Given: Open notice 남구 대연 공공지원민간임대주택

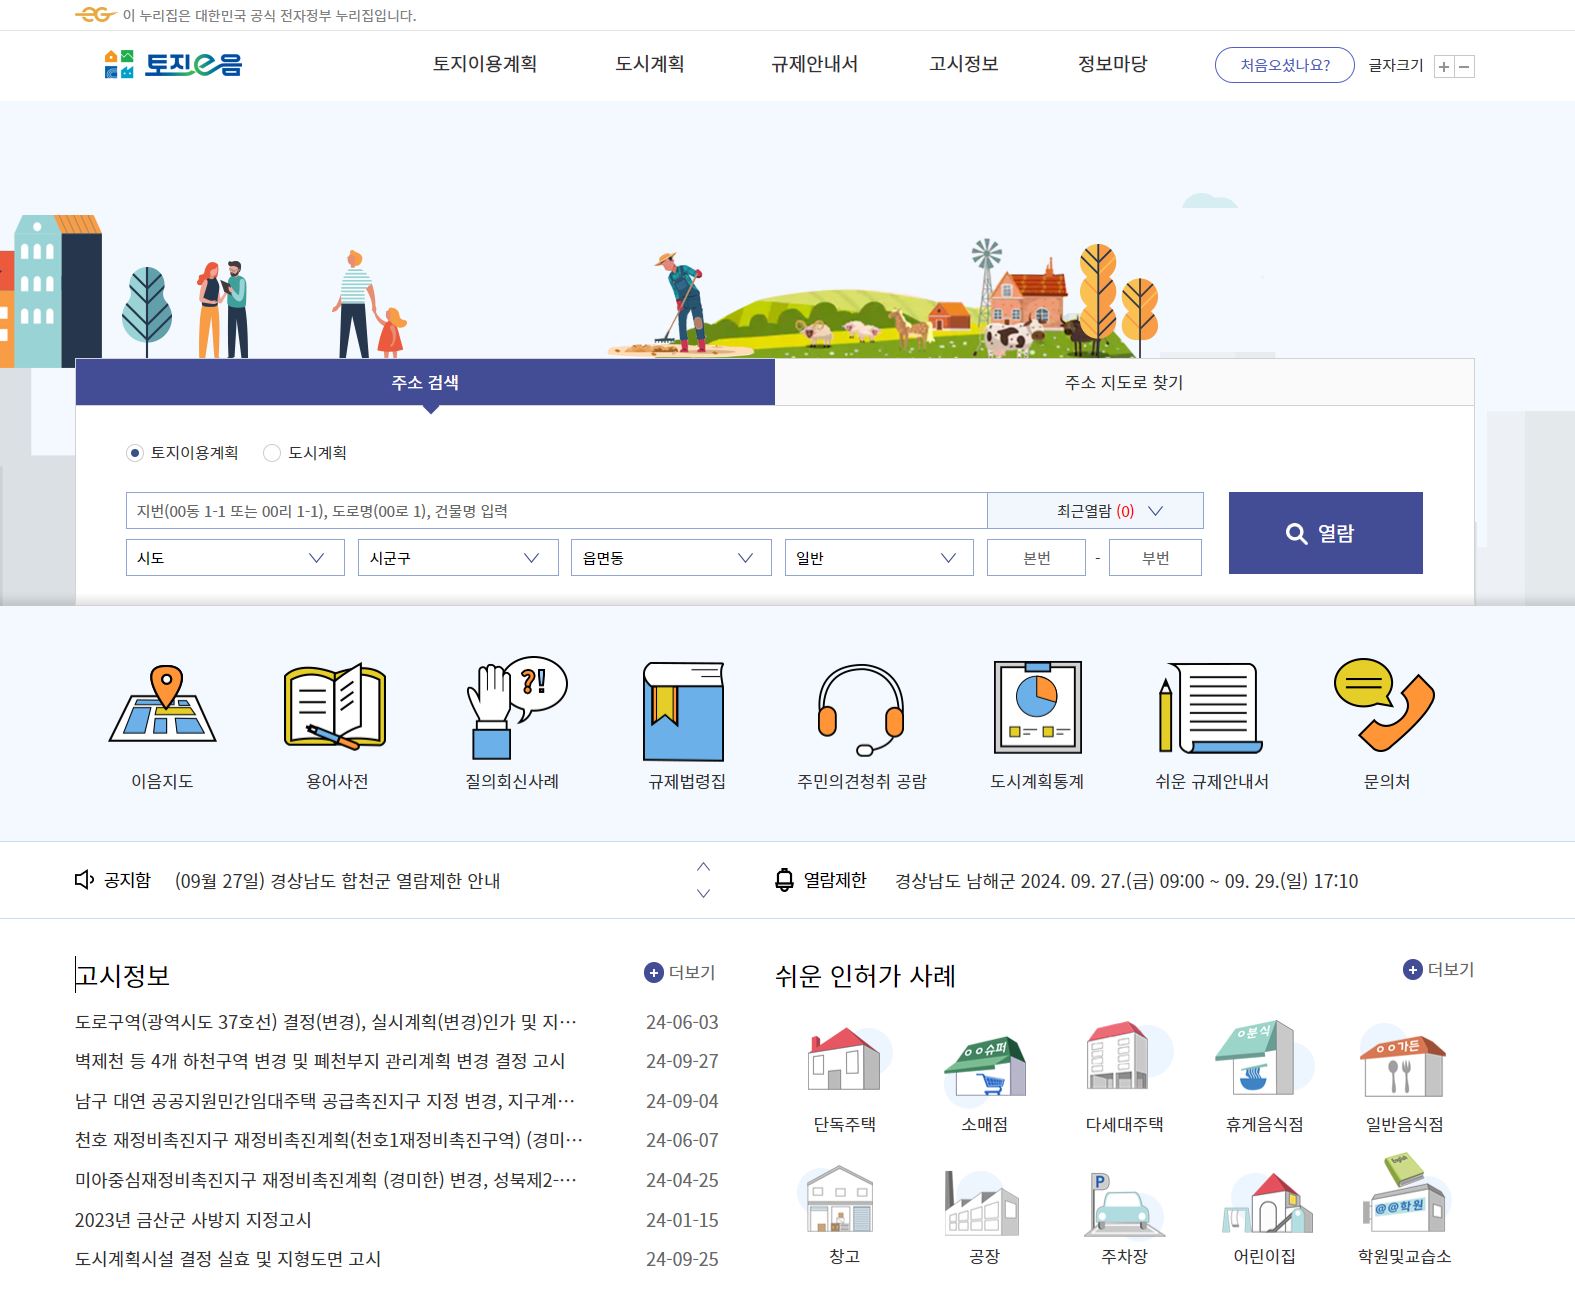Looking at the screenshot, I should click(325, 1101).
